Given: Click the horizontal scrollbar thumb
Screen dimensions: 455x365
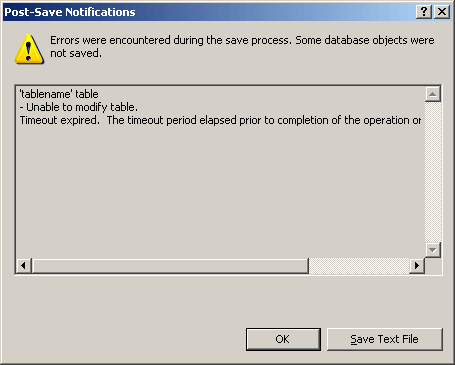Looking at the screenshot, I should pyautogui.click(x=170, y=266).
